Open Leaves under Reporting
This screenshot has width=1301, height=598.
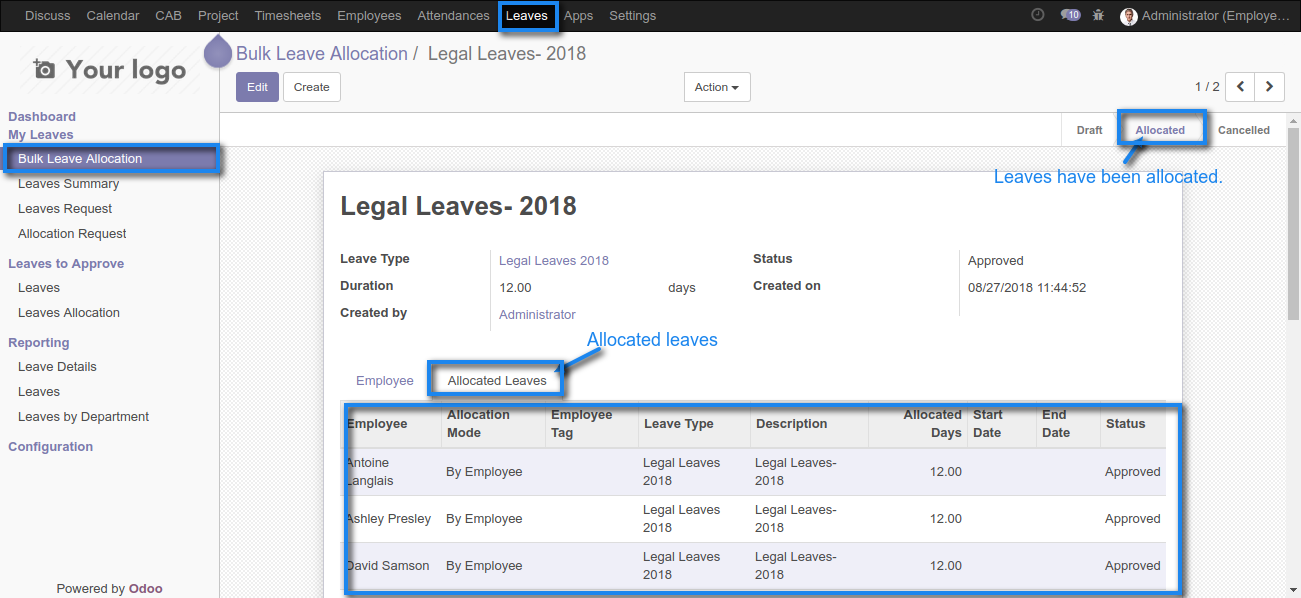(39, 392)
